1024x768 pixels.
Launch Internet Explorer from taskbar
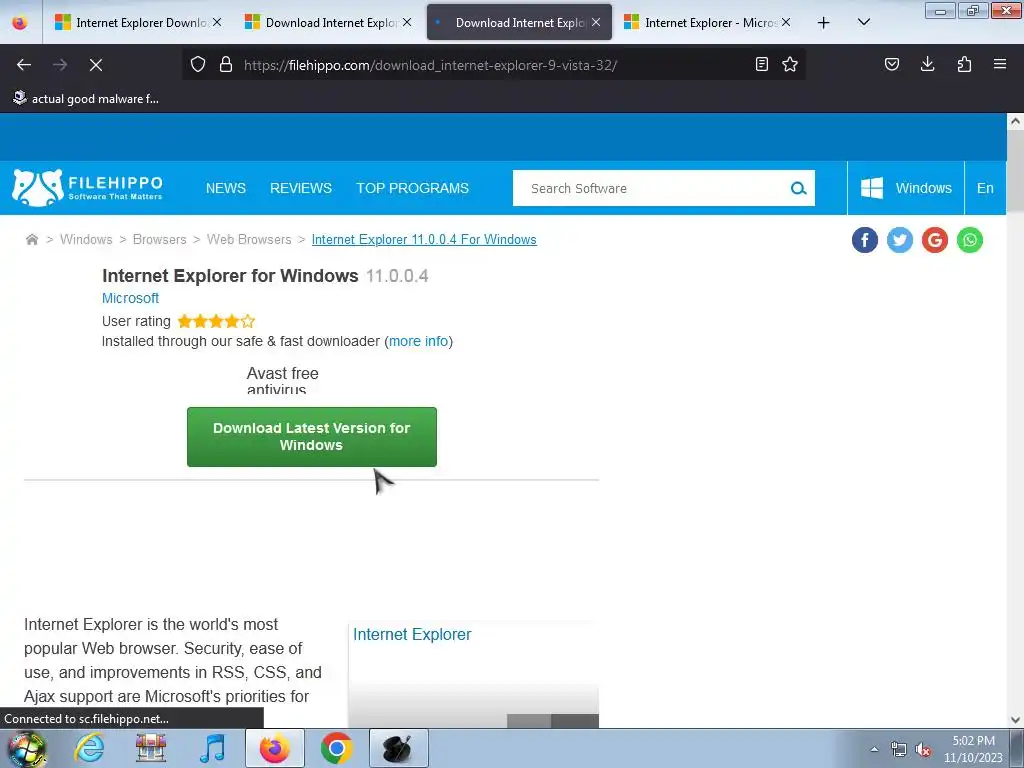point(89,748)
